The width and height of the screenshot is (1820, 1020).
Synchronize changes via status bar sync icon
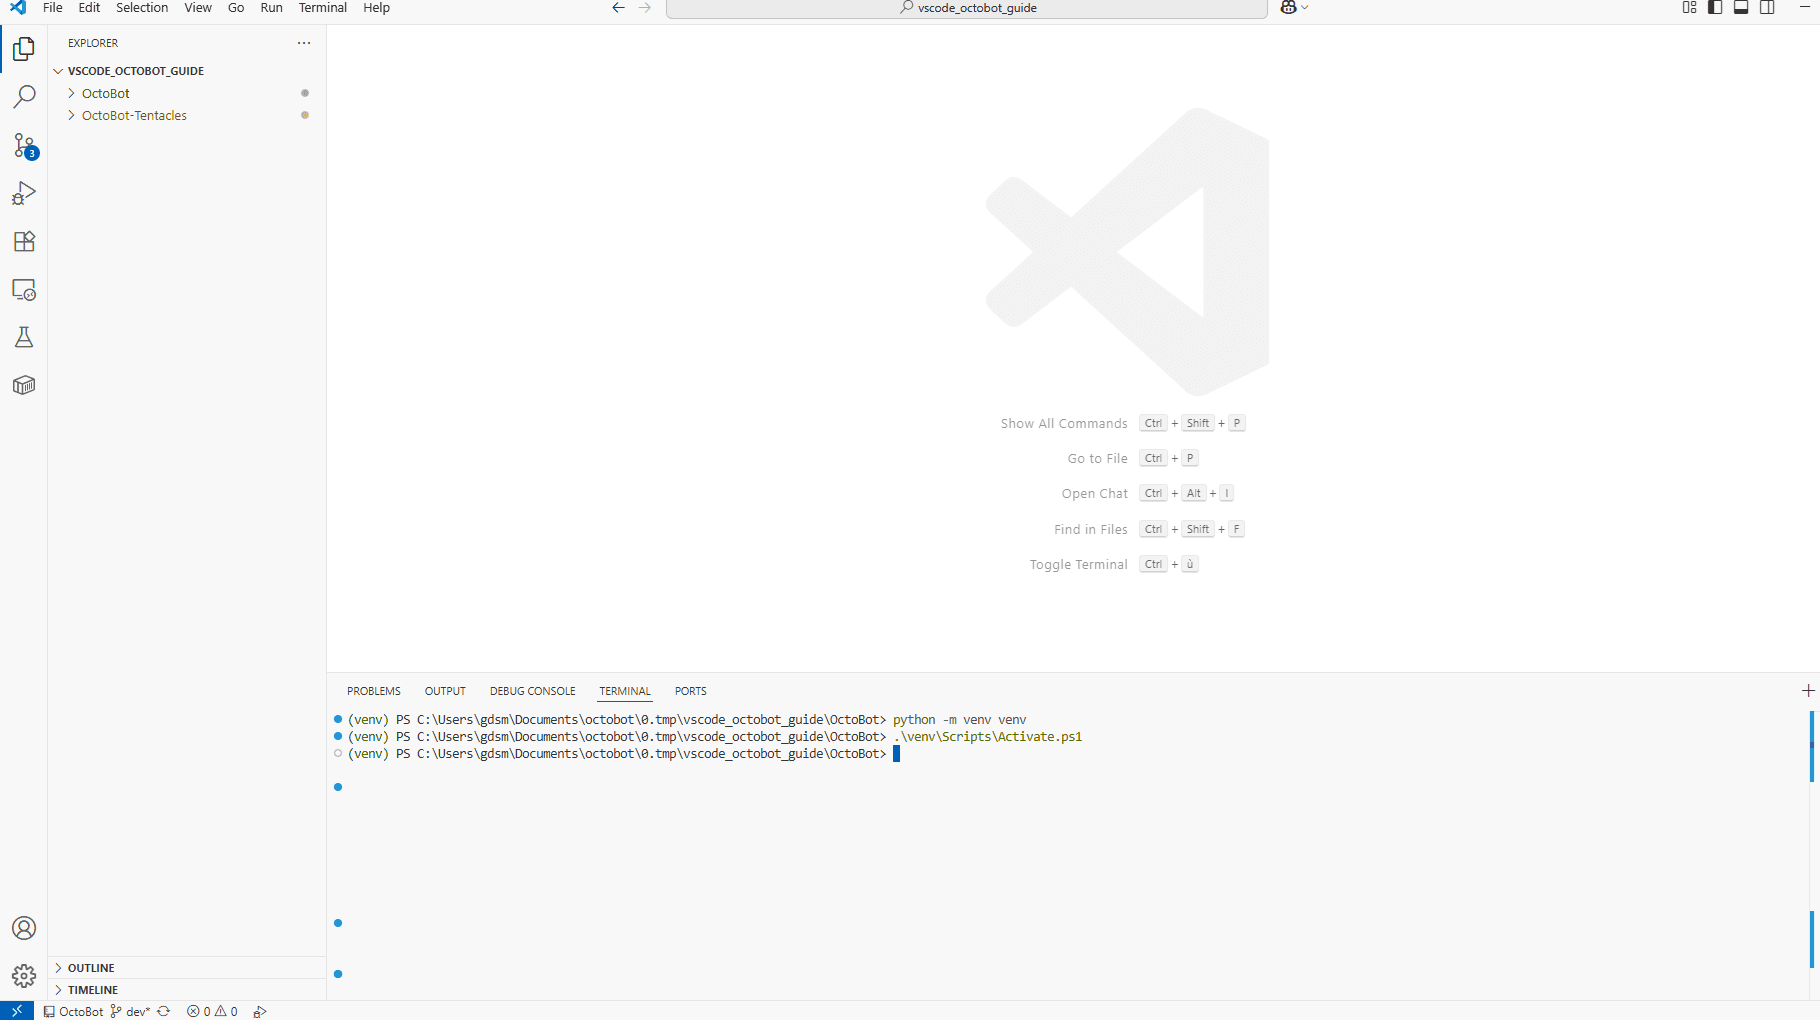pyautogui.click(x=164, y=1011)
